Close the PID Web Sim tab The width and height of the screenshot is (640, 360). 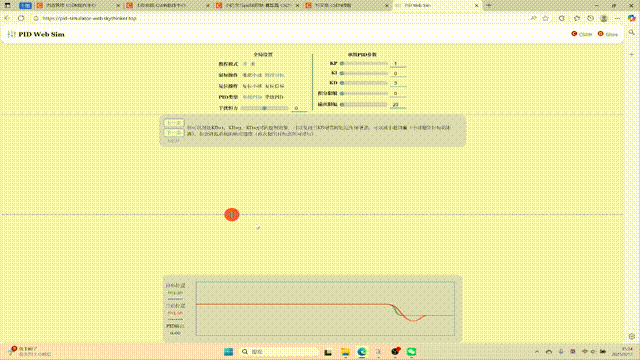point(476,6)
